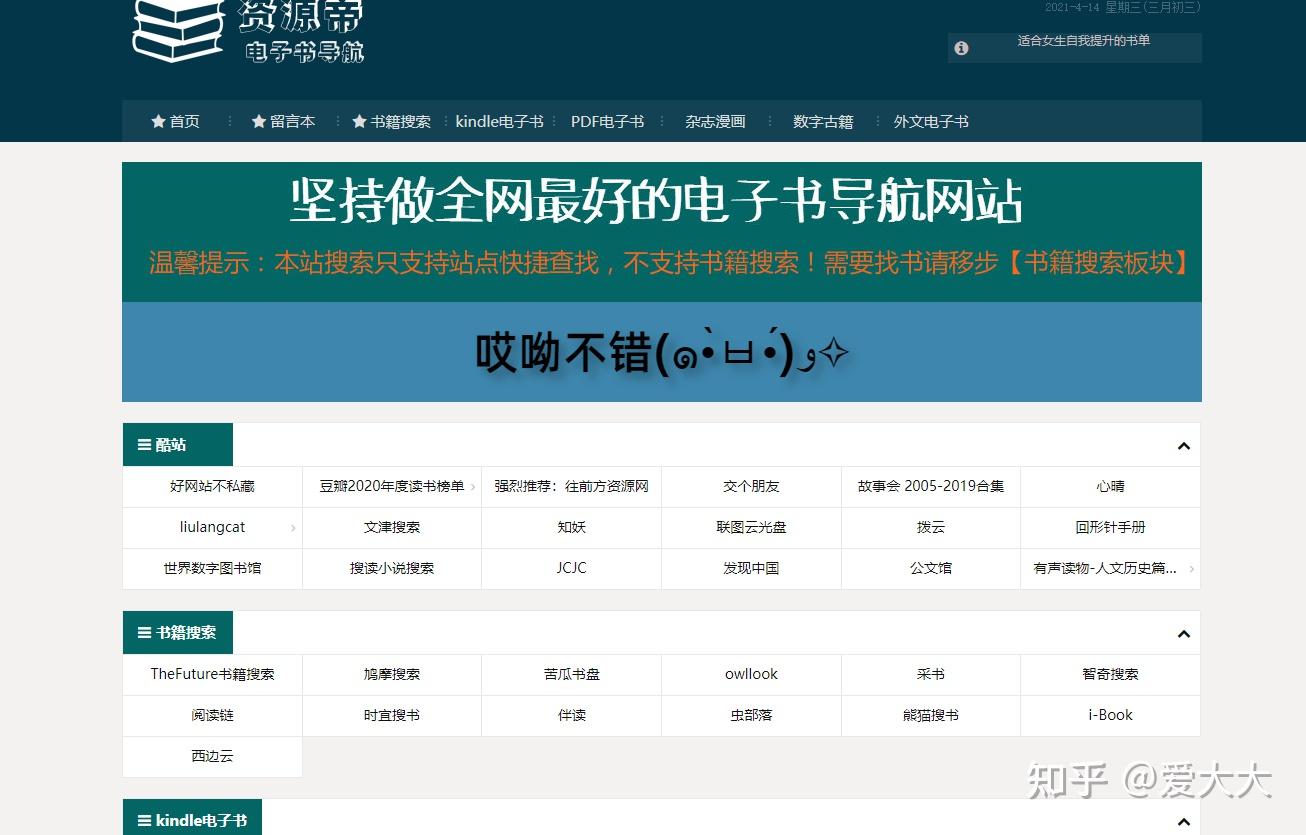1306x835 pixels.
Task: Click the kindle电子书 section header label
Action: tap(201, 821)
